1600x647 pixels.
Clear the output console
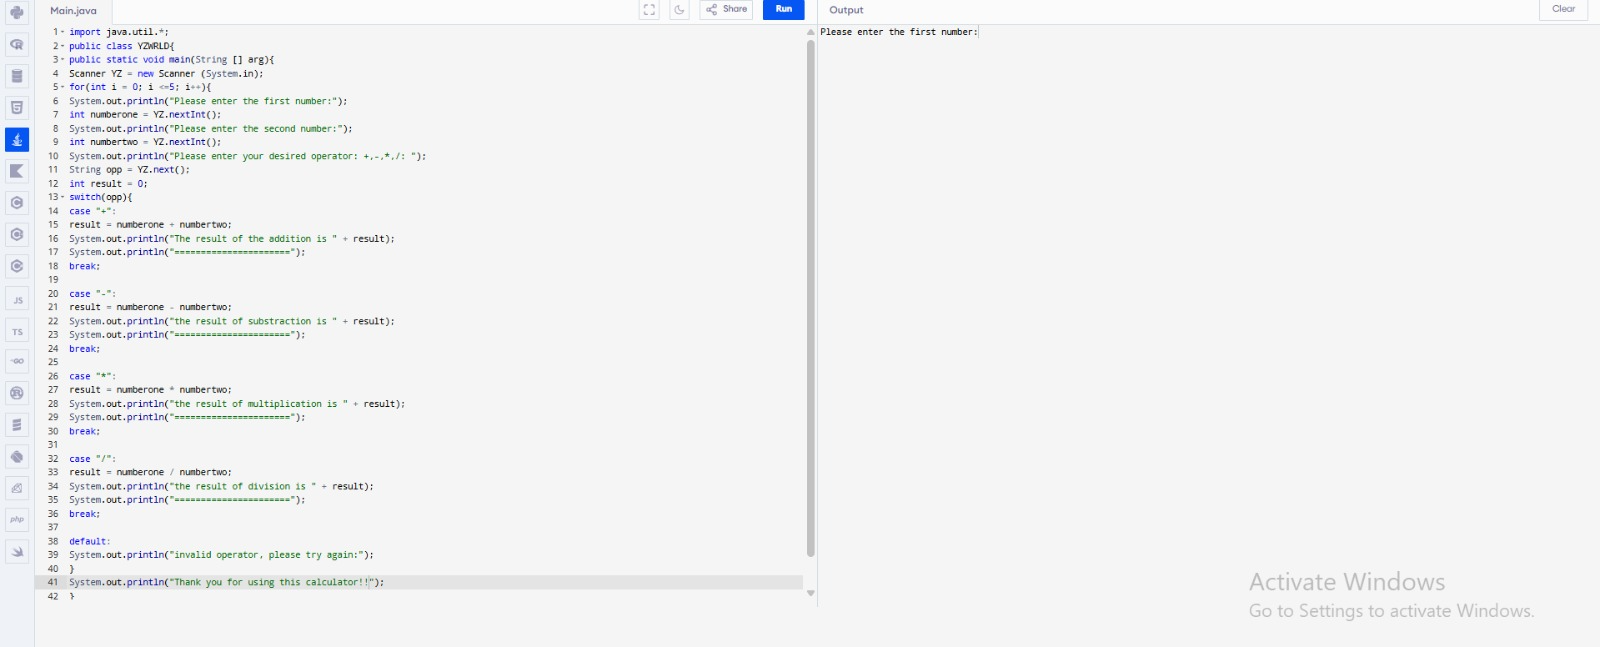point(1563,9)
